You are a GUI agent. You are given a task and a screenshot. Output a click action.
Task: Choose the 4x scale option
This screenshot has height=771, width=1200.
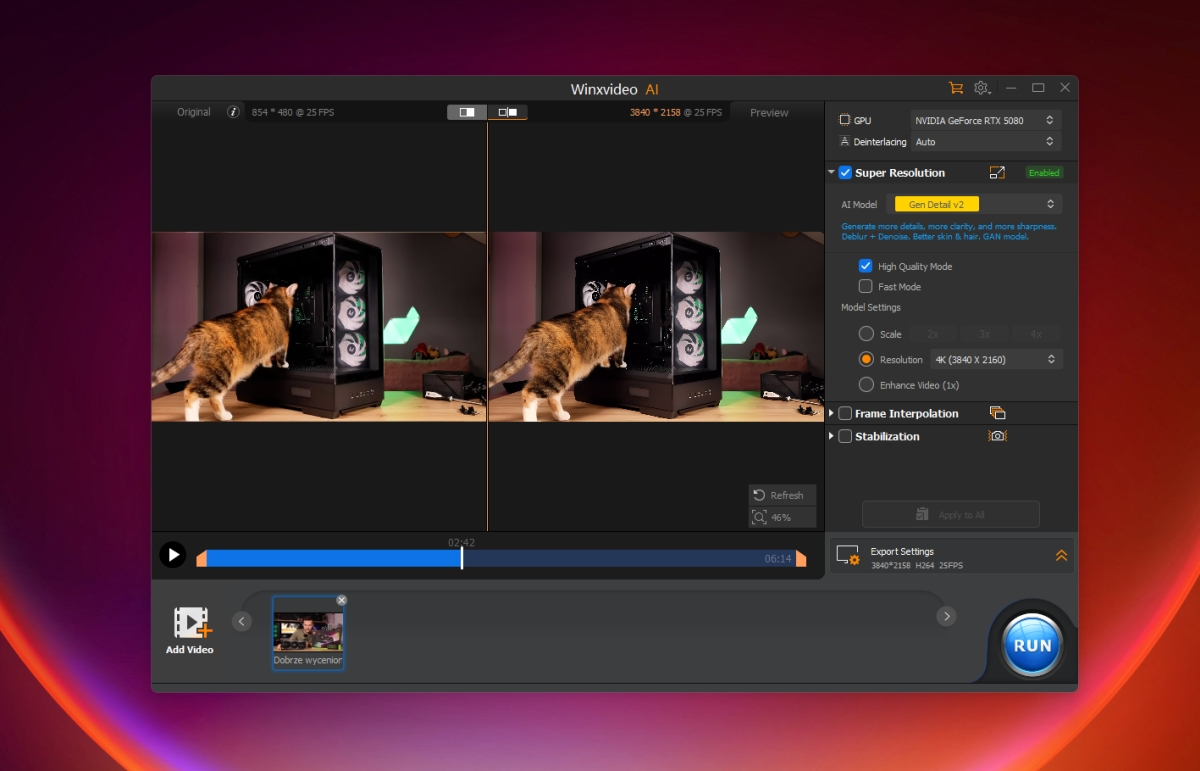[1036, 334]
